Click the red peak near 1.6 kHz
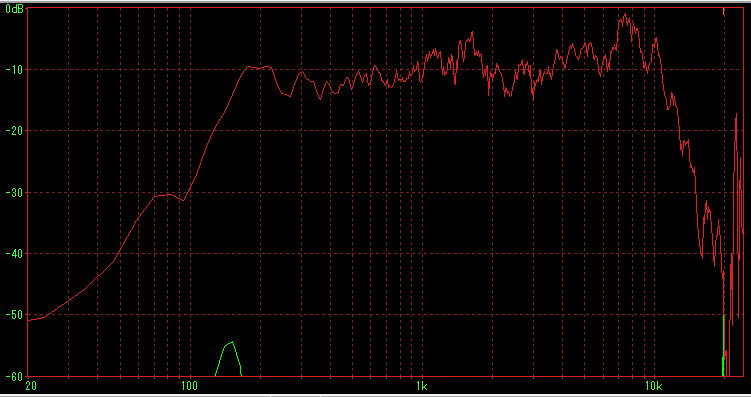The width and height of the screenshot is (751, 397). [472, 34]
